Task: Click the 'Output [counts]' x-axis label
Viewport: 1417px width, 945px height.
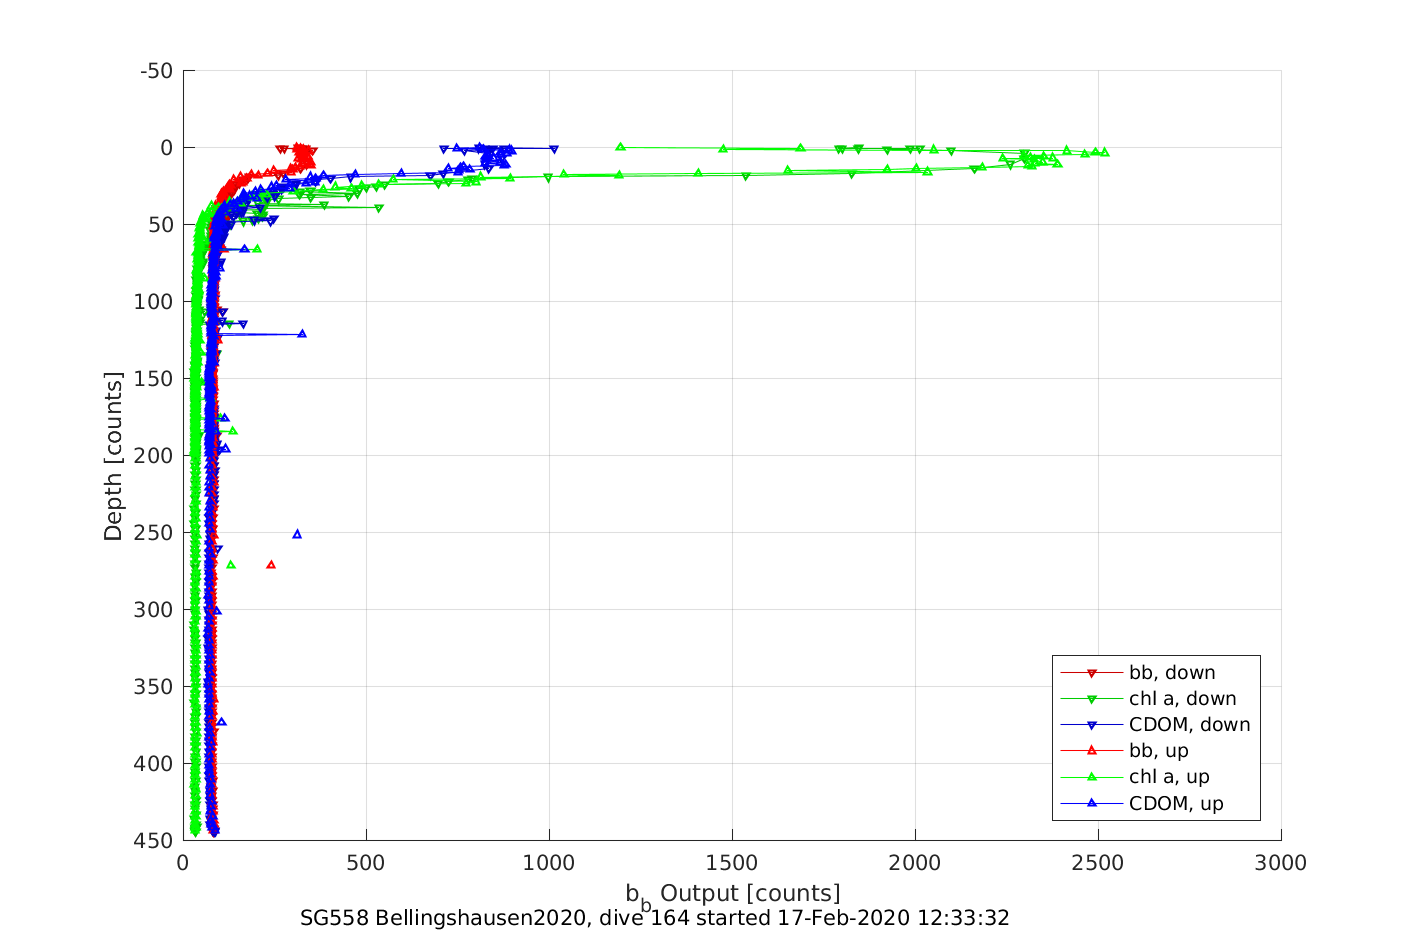Action: coord(750,893)
